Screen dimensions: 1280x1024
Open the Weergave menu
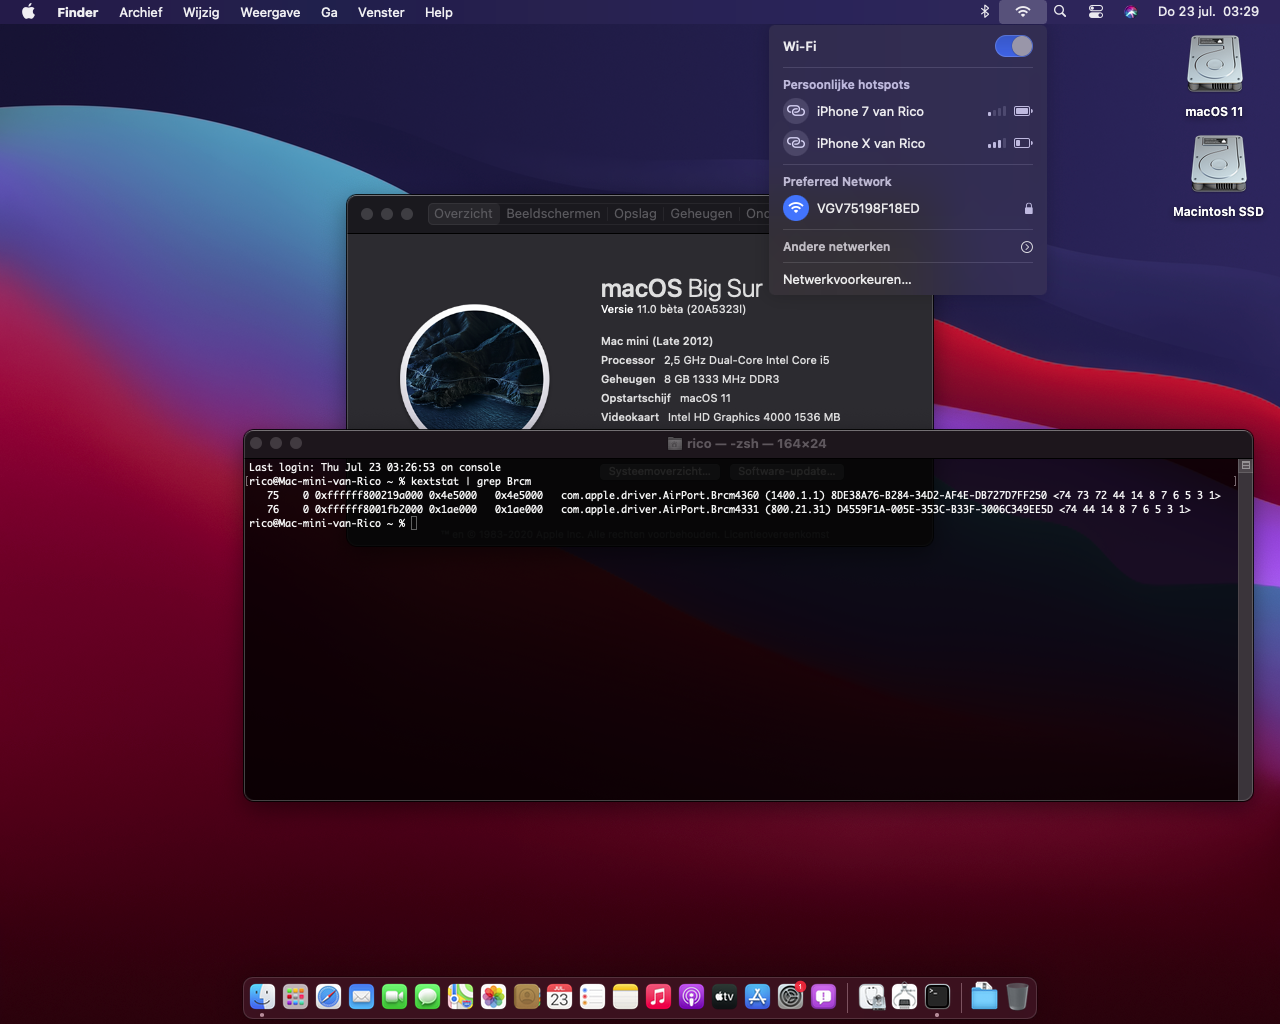coord(270,12)
